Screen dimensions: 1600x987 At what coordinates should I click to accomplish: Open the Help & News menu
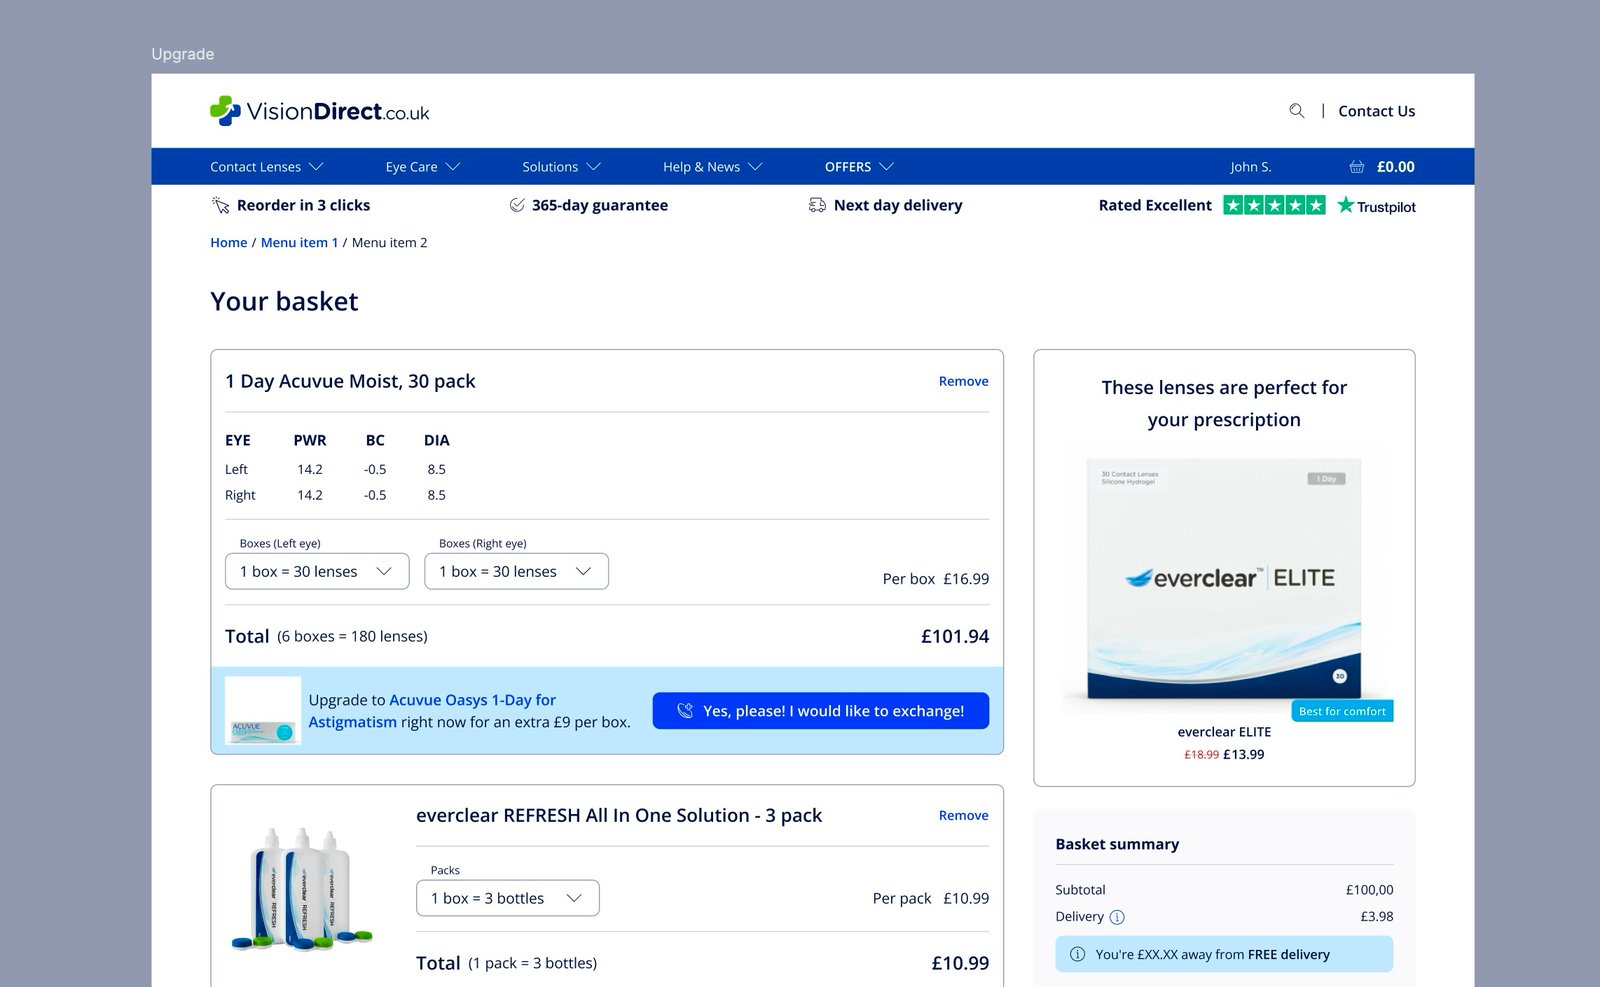click(712, 167)
